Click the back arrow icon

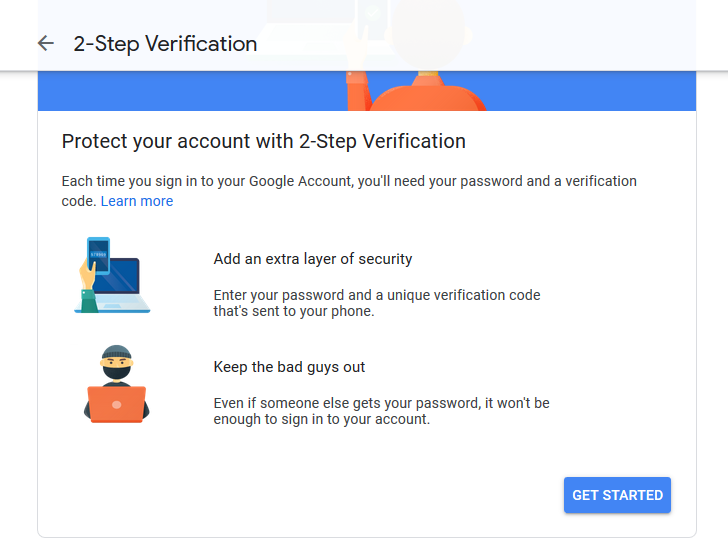pyautogui.click(x=45, y=43)
